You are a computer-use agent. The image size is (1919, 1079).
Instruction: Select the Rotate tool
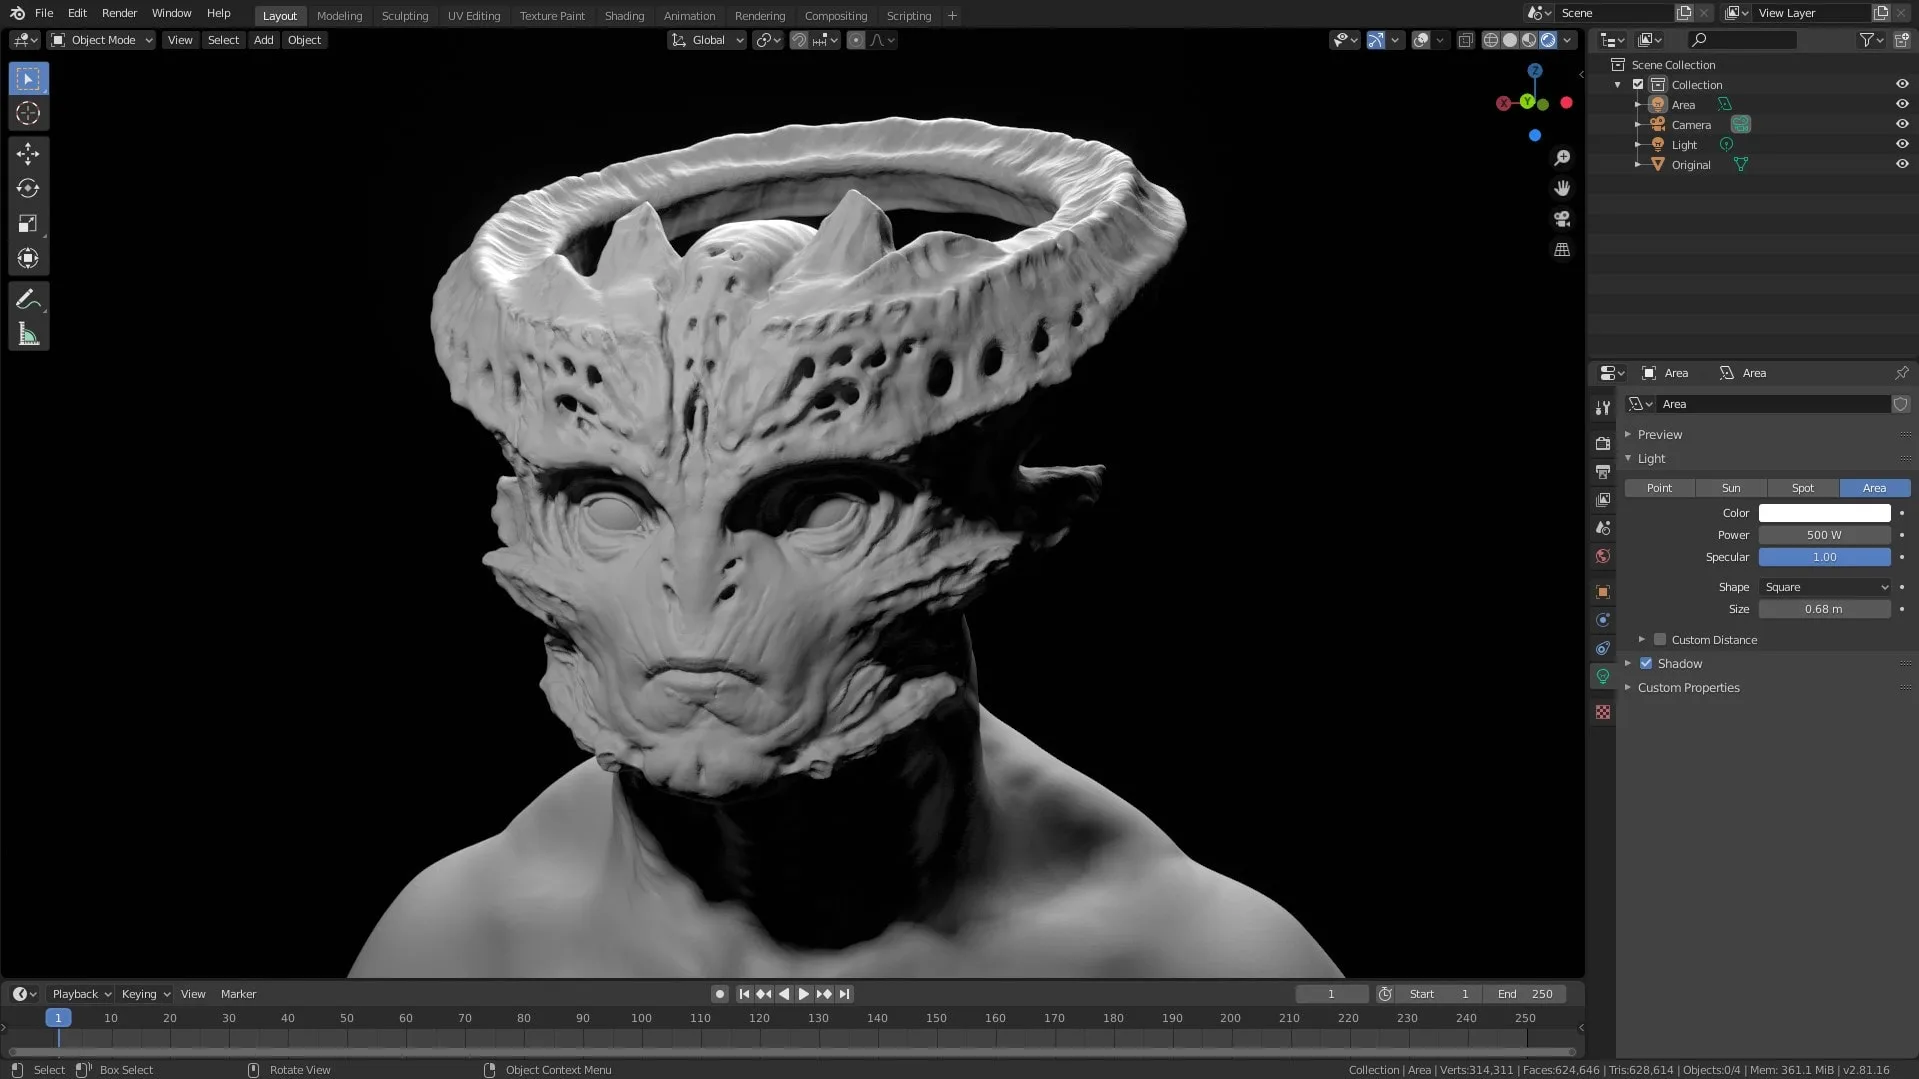28,188
